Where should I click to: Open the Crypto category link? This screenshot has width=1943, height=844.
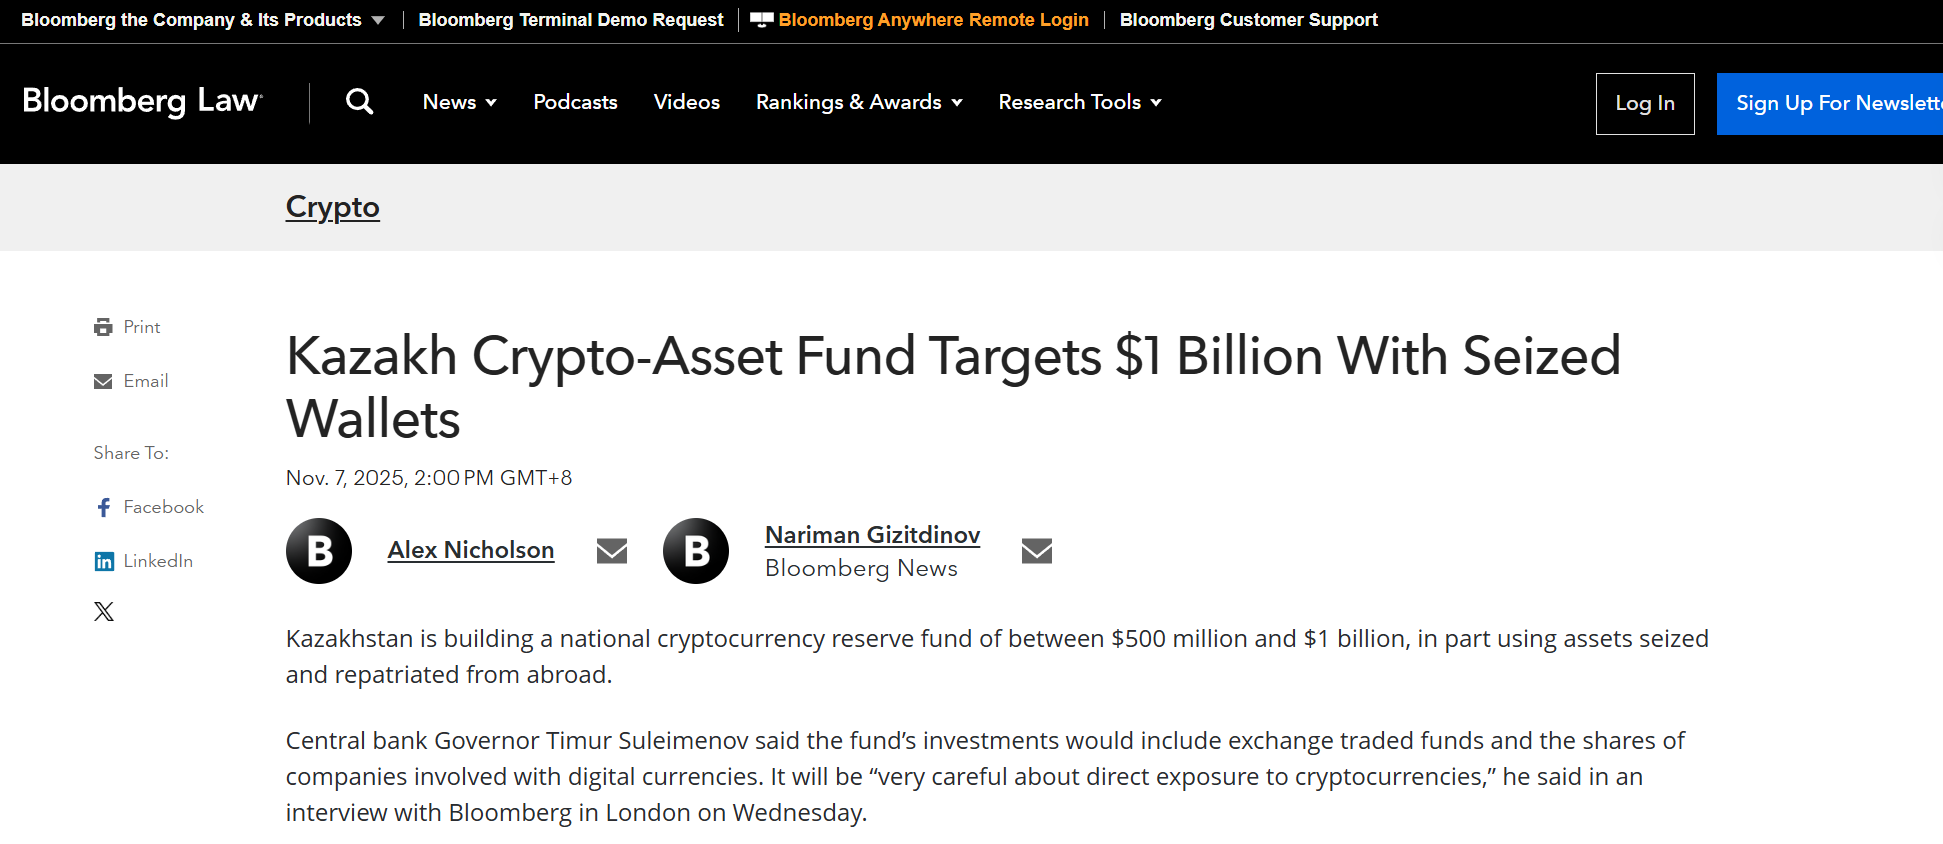(x=333, y=207)
